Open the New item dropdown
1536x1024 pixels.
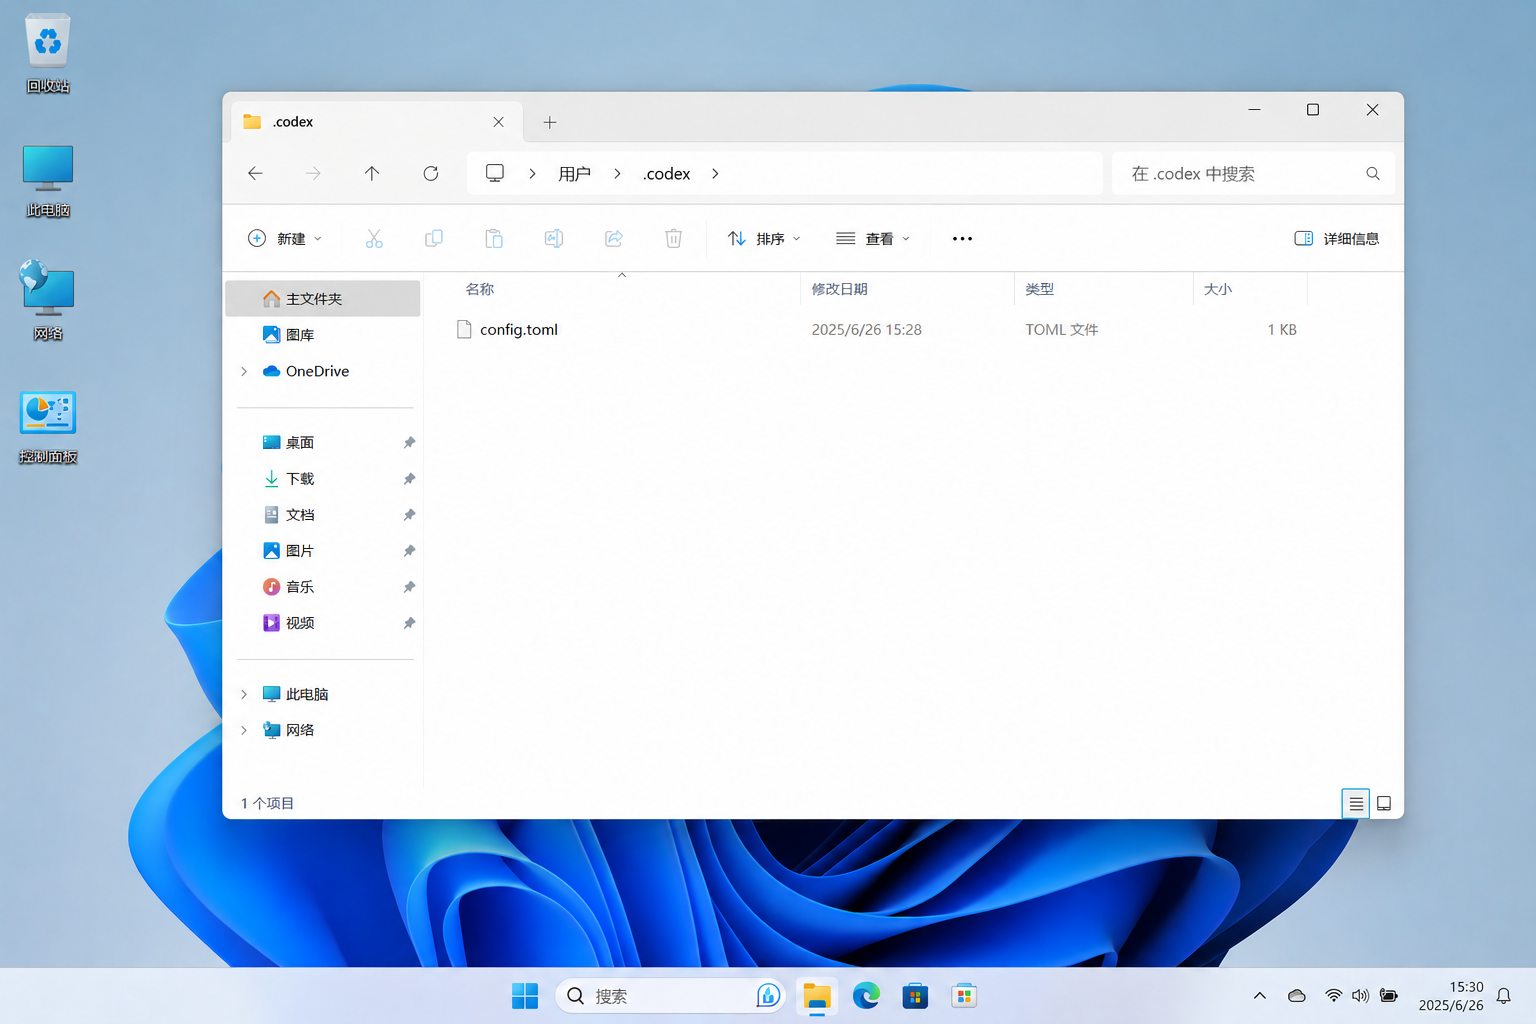285,238
